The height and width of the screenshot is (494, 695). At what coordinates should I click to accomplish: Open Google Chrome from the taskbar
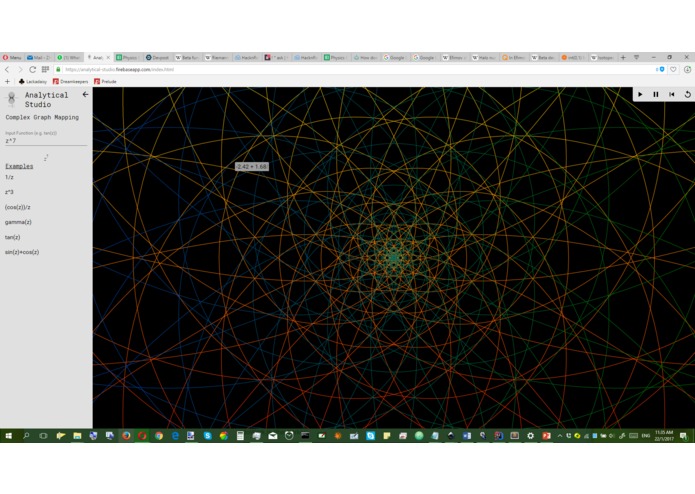pyautogui.click(x=159, y=436)
